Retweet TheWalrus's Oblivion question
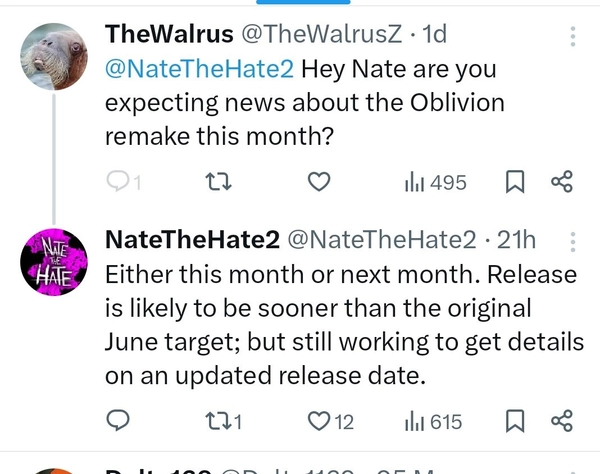The height and width of the screenshot is (474, 600). click(216, 182)
